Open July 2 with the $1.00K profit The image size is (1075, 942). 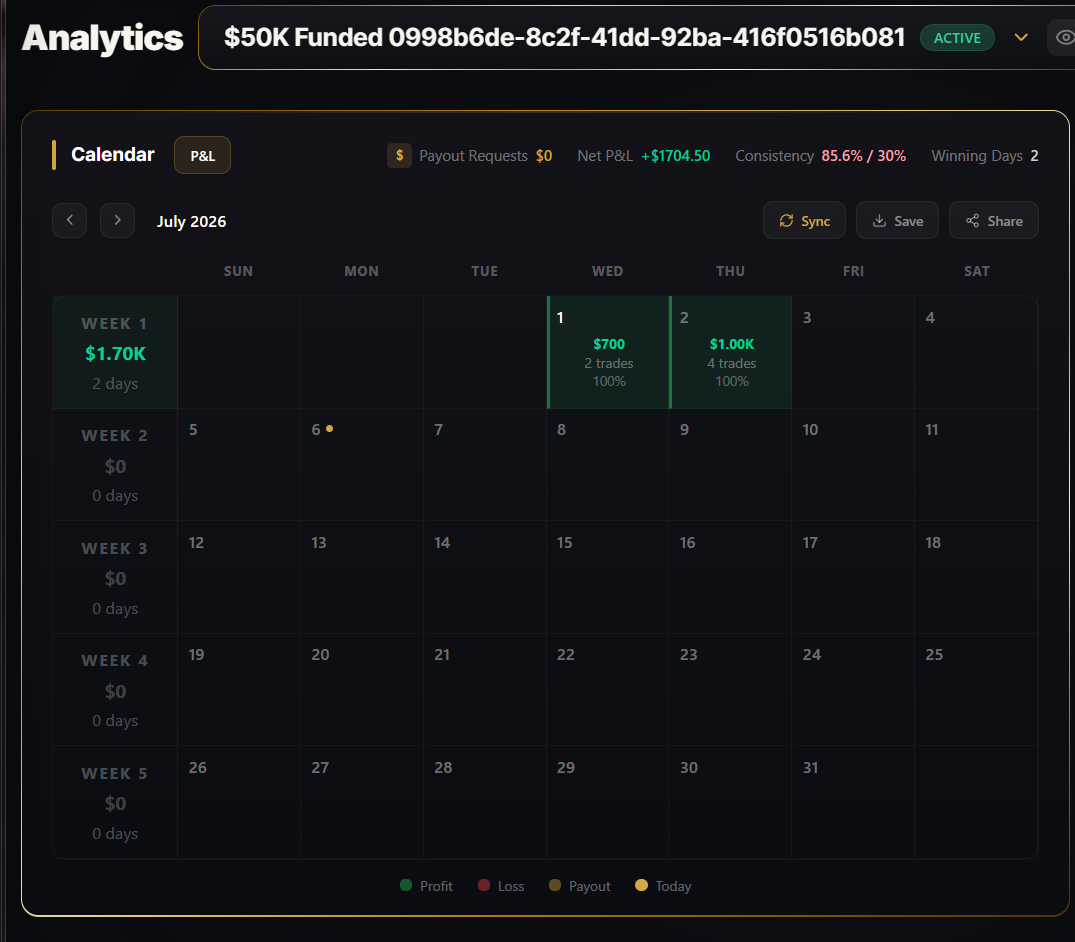(731, 352)
